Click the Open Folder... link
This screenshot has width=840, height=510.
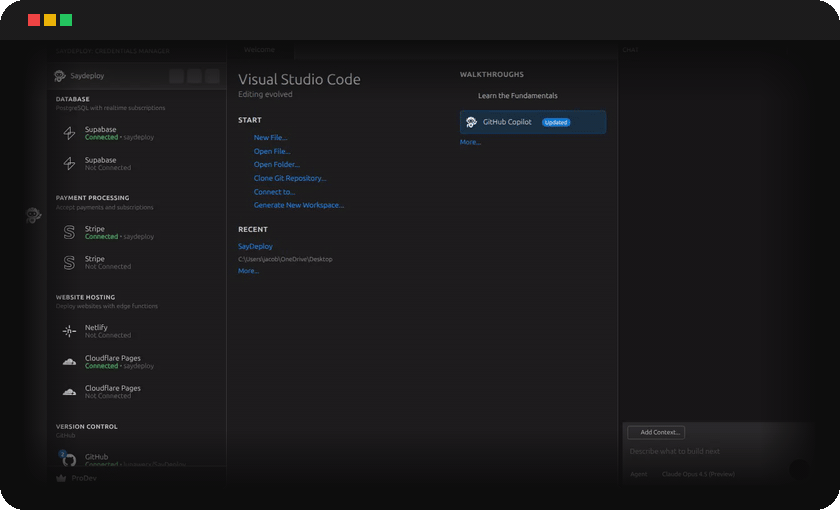click(x=277, y=164)
